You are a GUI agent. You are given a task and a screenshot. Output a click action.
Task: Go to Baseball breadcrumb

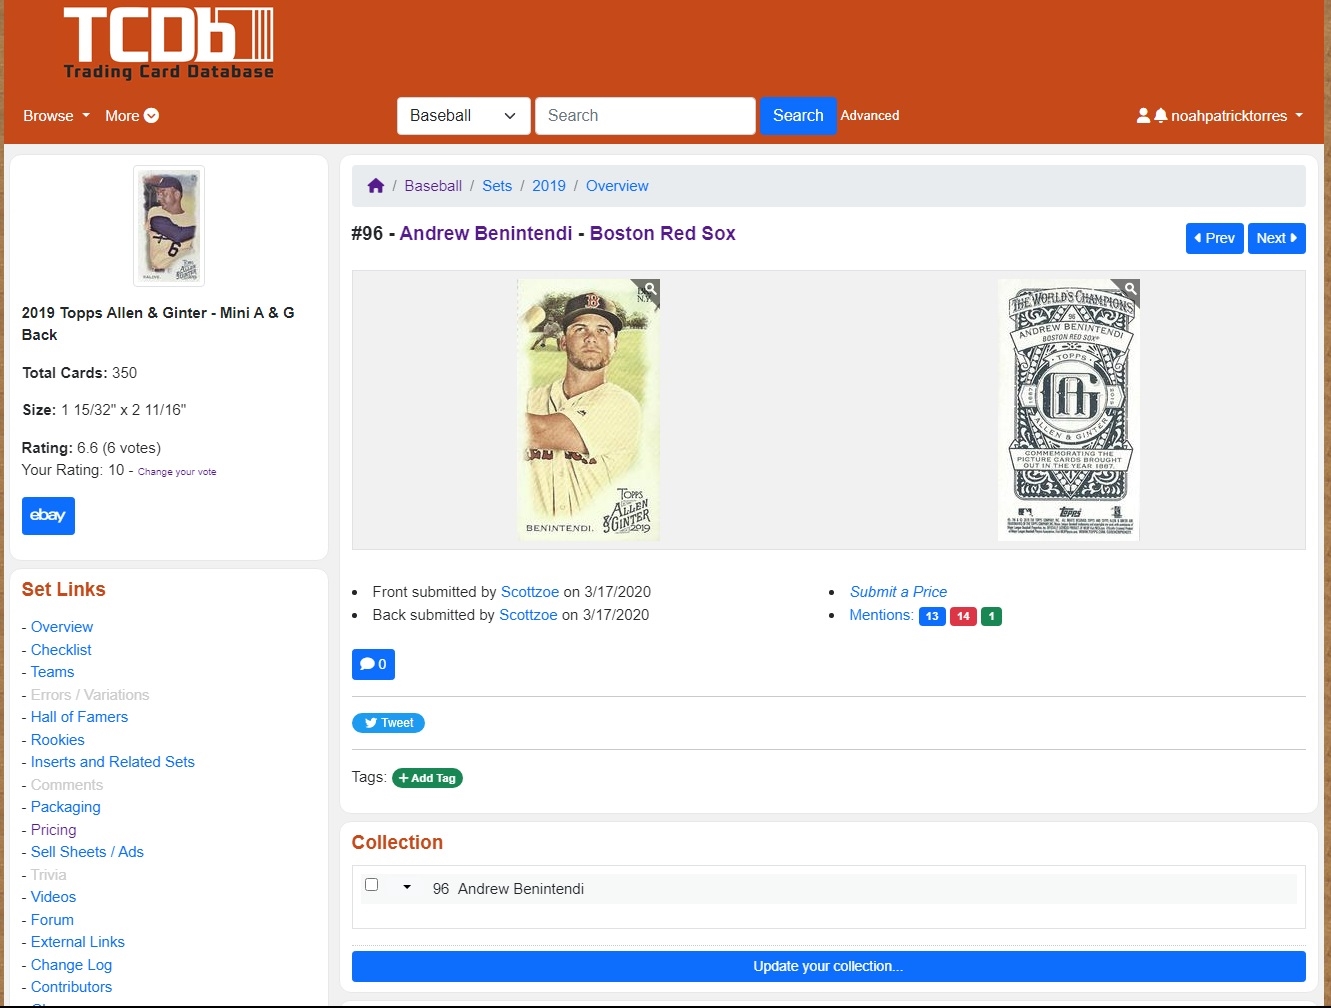(x=433, y=186)
